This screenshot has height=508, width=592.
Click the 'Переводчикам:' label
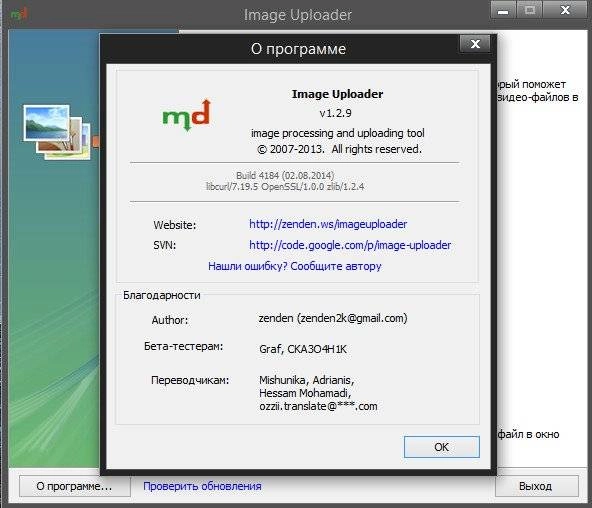pos(190,380)
